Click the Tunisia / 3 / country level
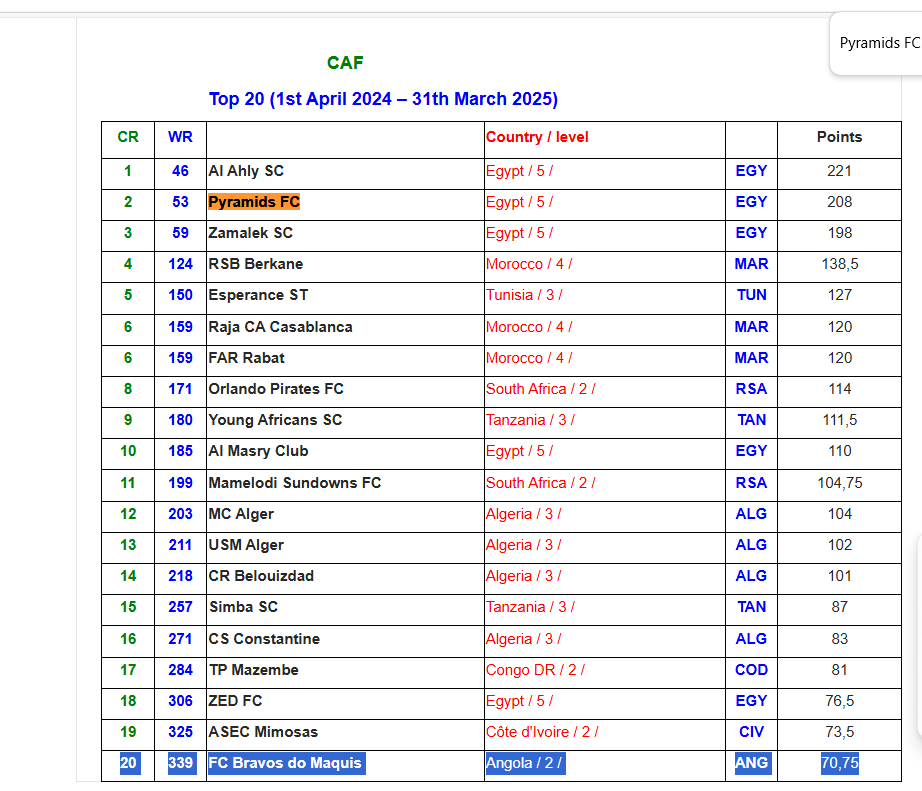The width and height of the screenshot is (922, 791). coord(524,295)
